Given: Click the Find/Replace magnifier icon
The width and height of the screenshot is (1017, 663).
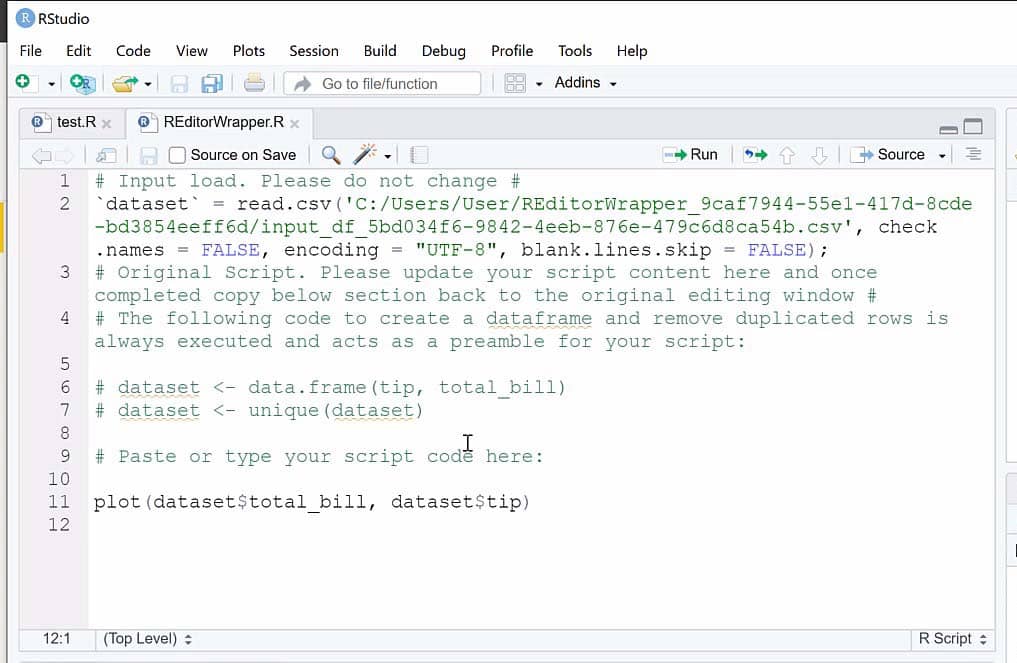Looking at the screenshot, I should 331,155.
